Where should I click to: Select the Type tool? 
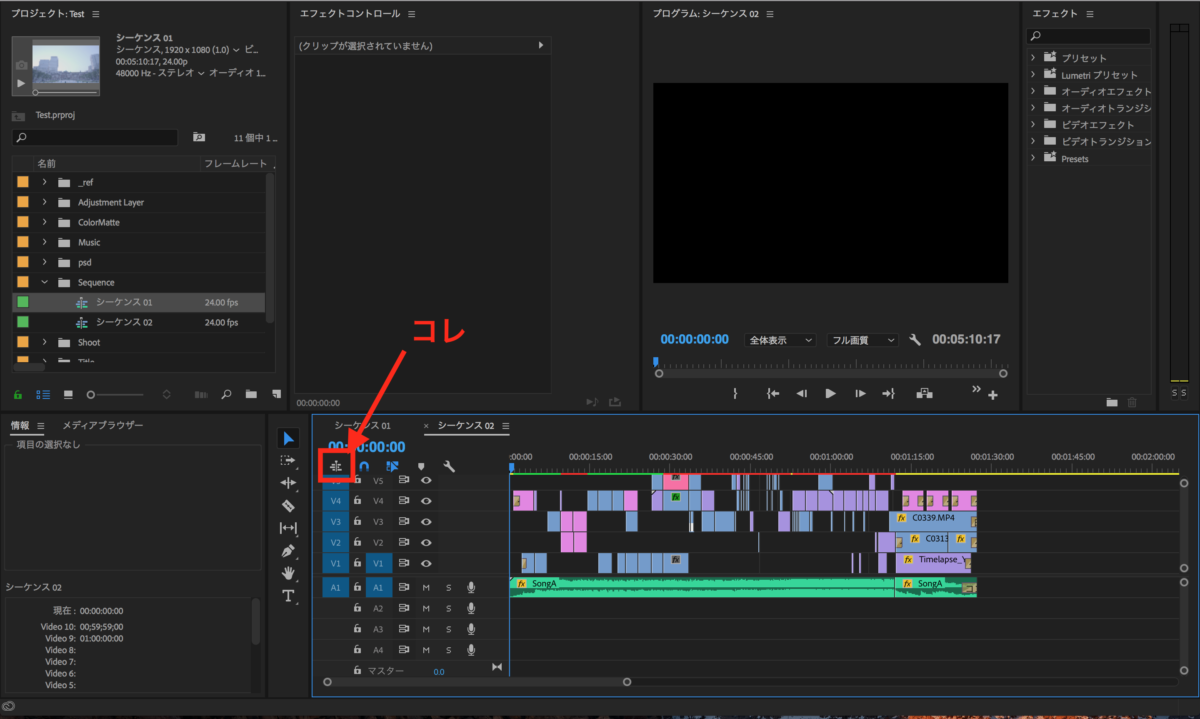(288, 596)
